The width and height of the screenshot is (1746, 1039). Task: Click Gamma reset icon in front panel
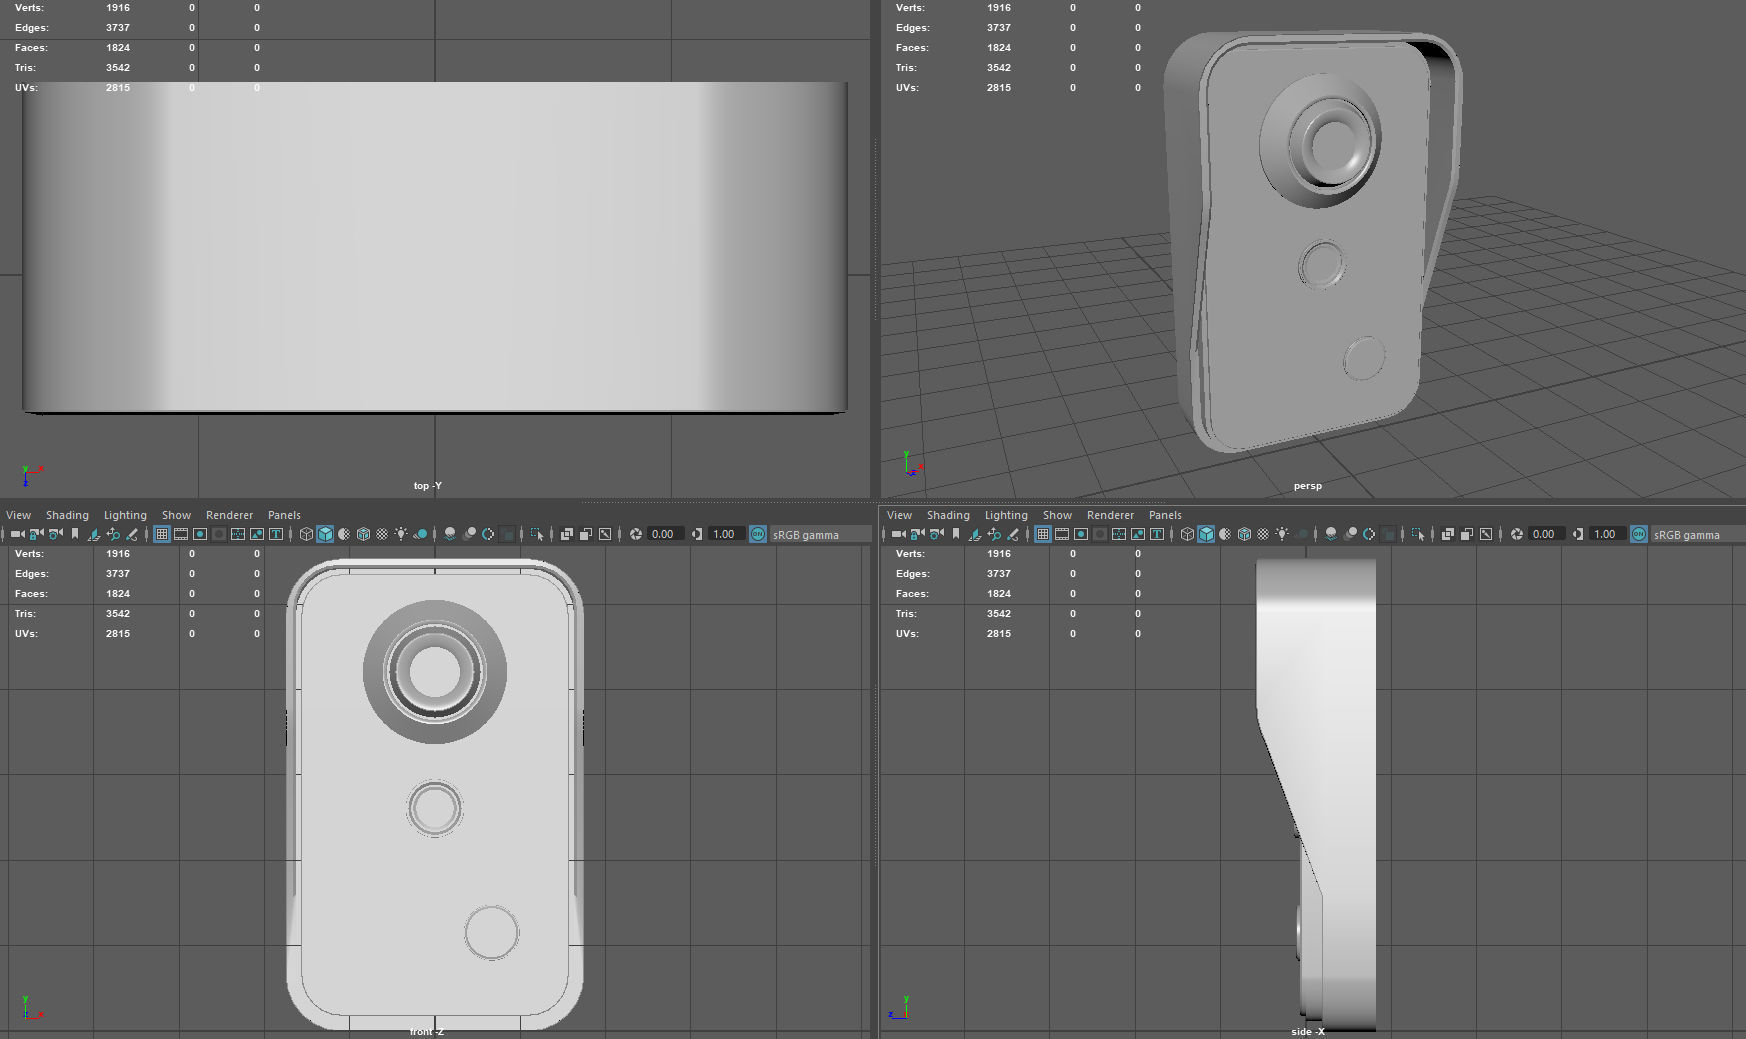[x=697, y=534]
